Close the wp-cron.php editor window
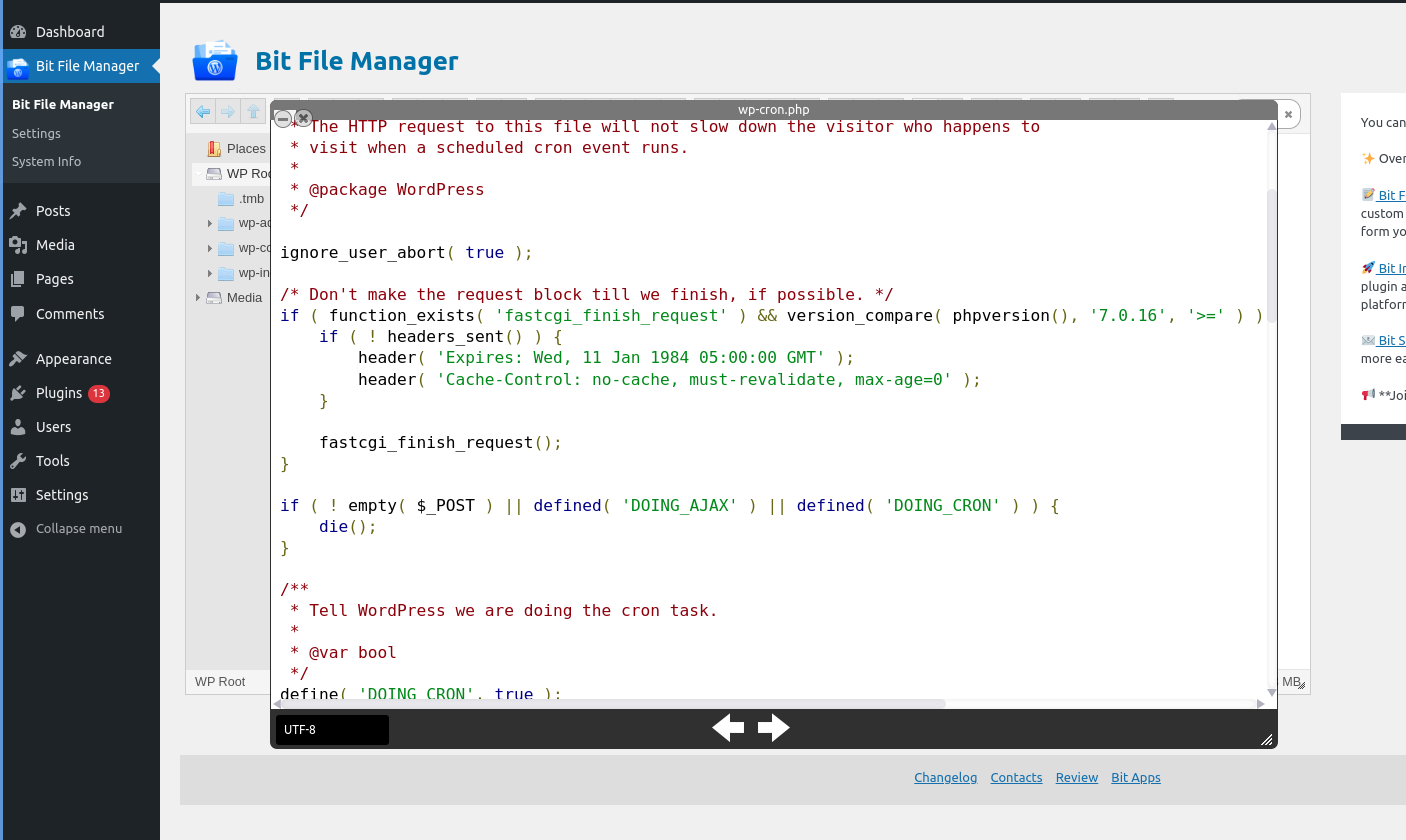Viewport: 1406px width, 840px height. (303, 118)
